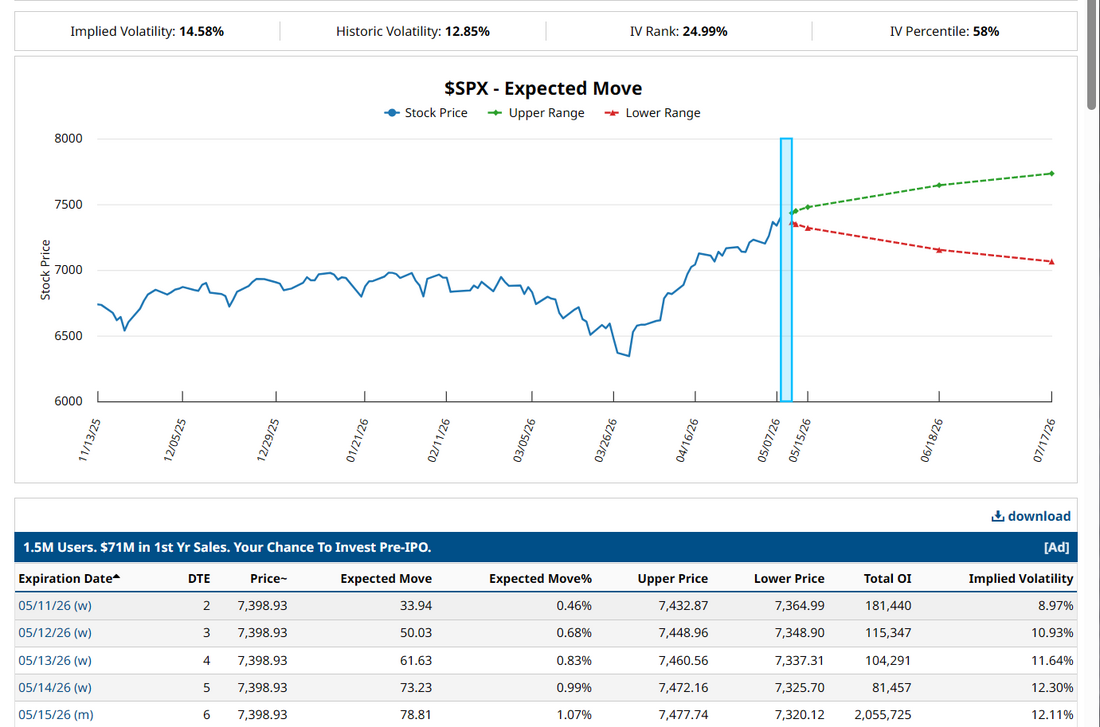Click the sort arrow beside Expiration Date

click(x=116, y=577)
